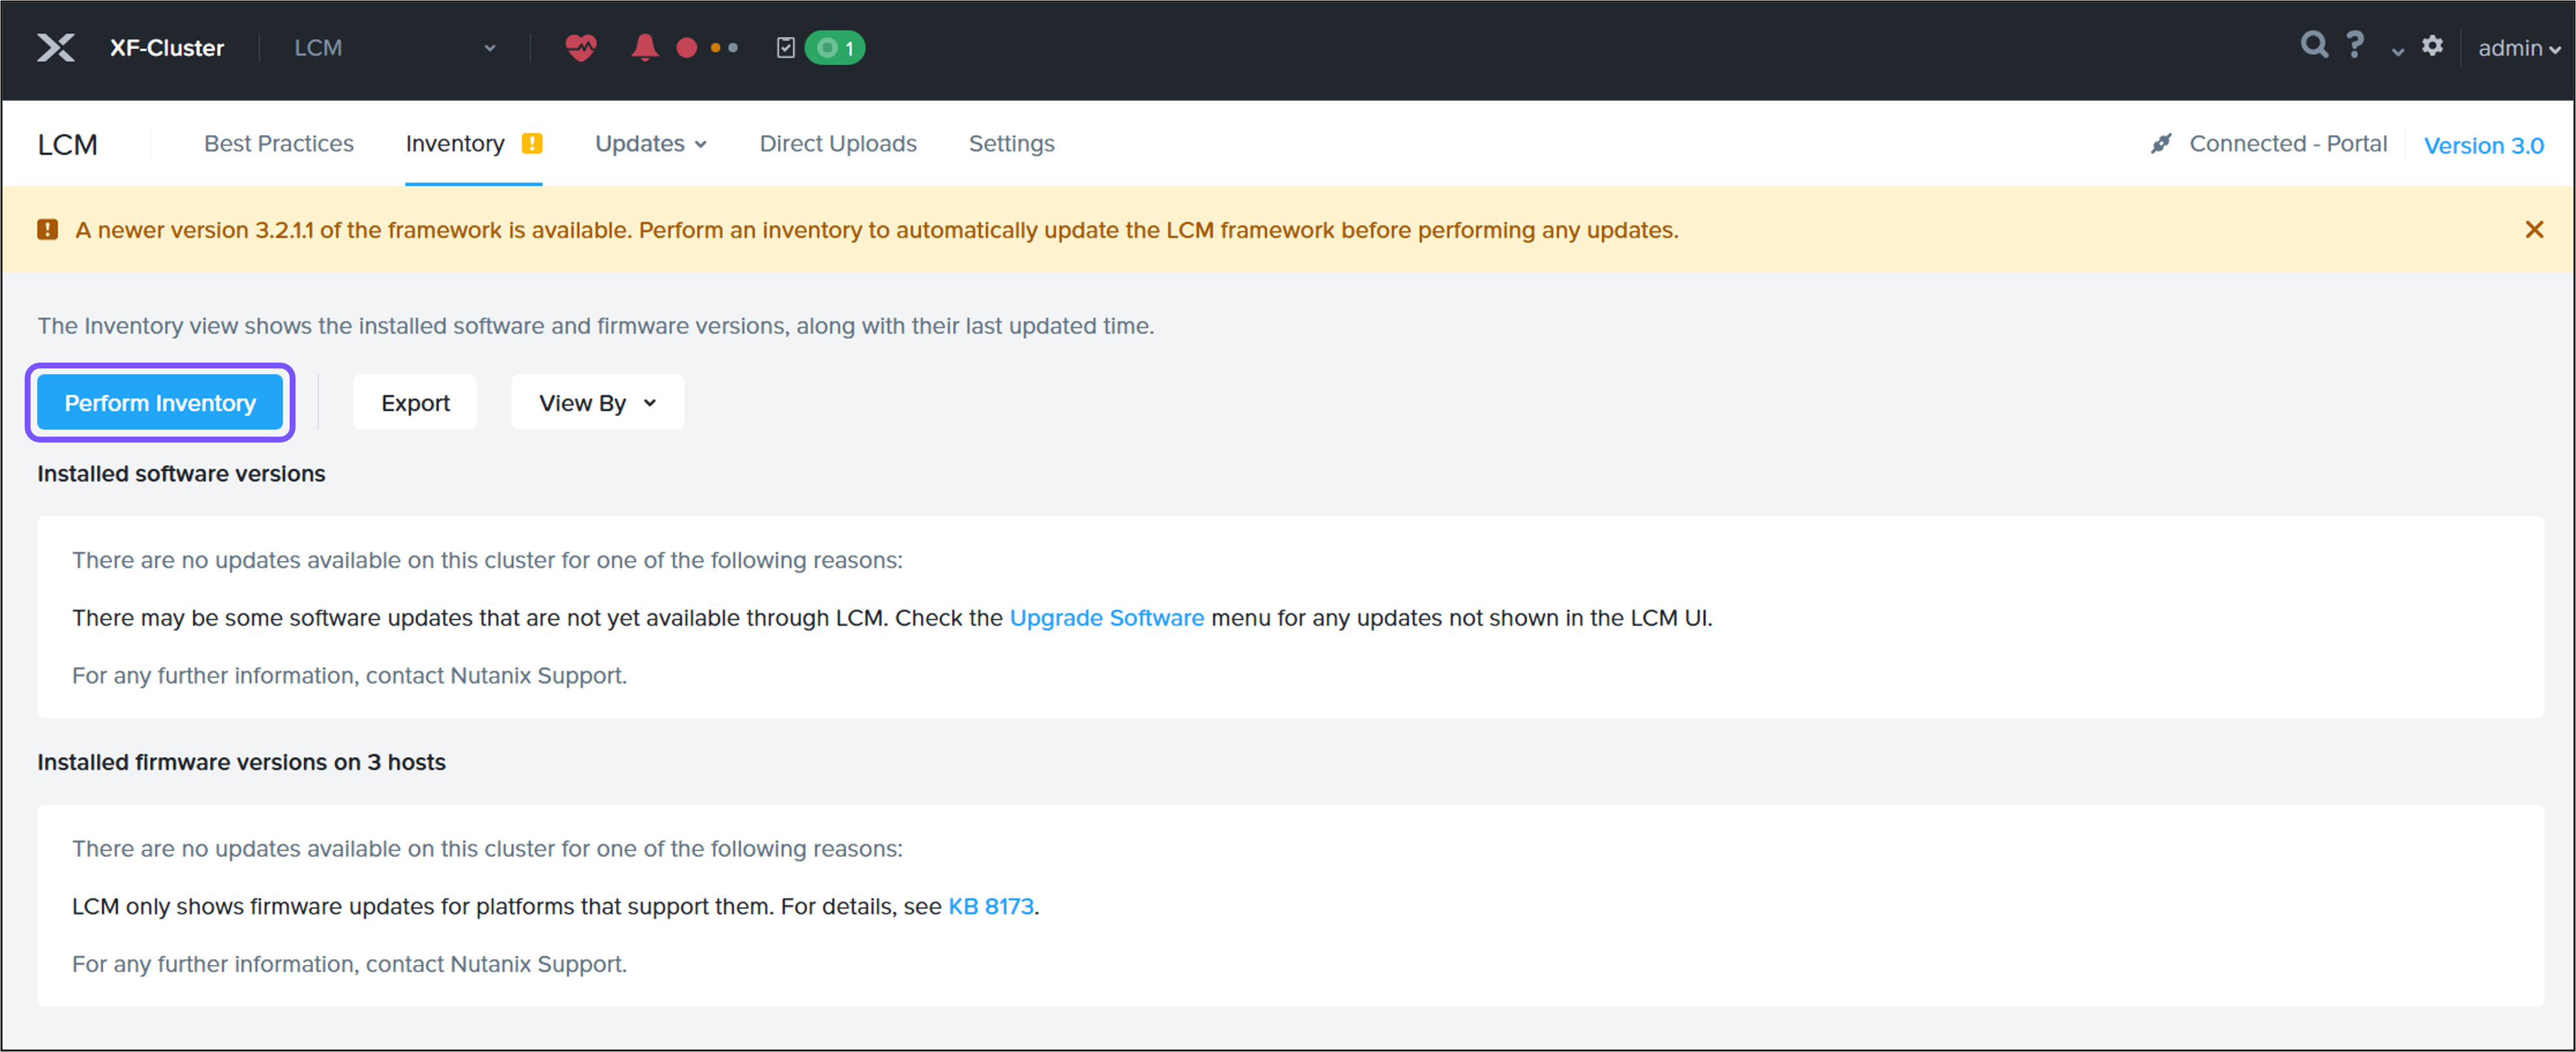This screenshot has width=2576, height=1052.
Task: Select the Best Practices tab
Action: click(x=279, y=143)
